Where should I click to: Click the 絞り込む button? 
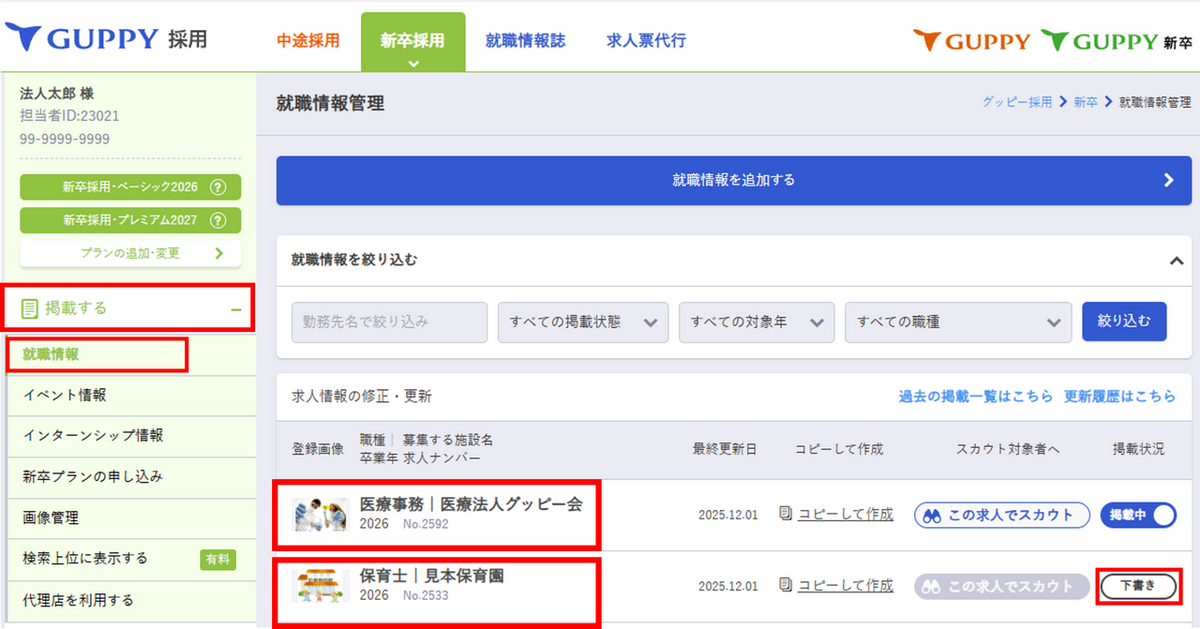click(1124, 322)
